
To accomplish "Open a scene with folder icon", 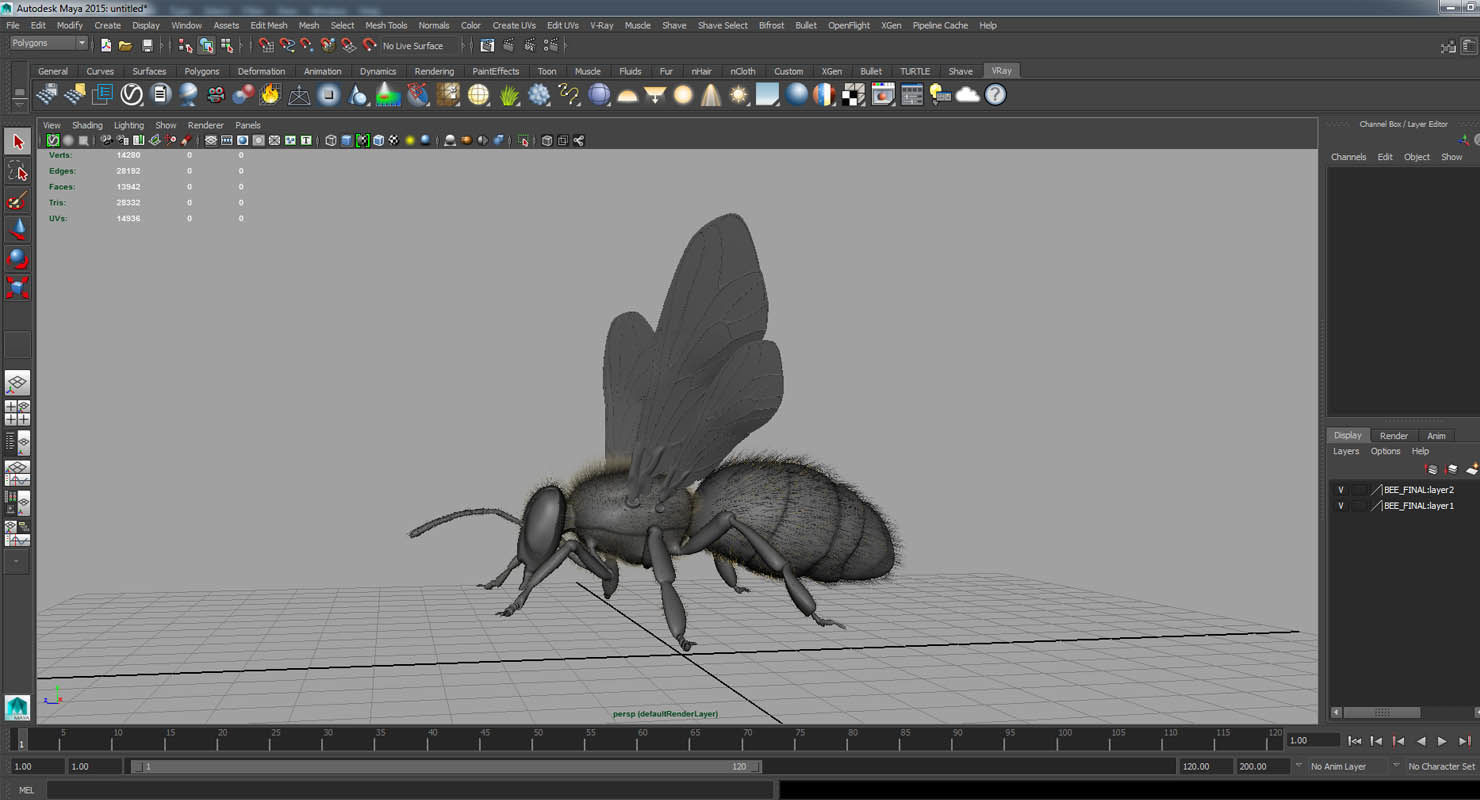I will coord(125,45).
